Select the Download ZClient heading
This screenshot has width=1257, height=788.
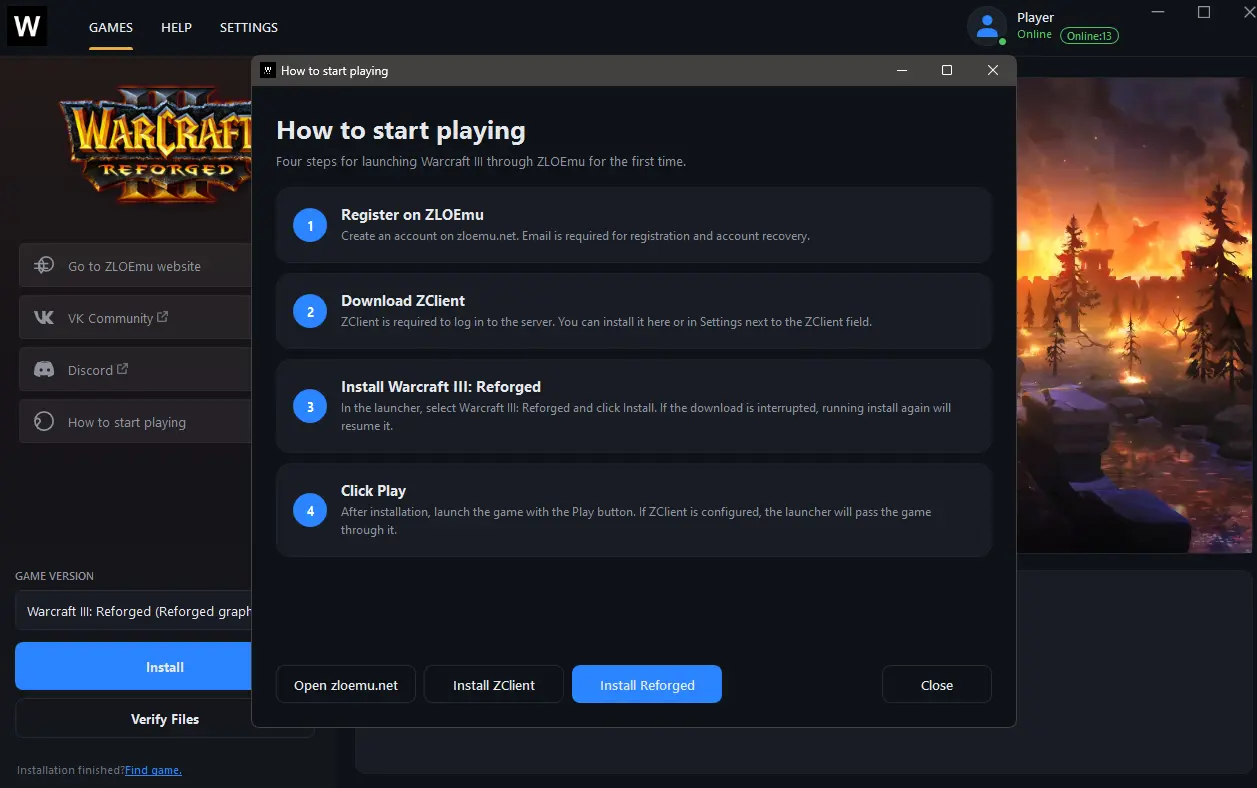[403, 301]
